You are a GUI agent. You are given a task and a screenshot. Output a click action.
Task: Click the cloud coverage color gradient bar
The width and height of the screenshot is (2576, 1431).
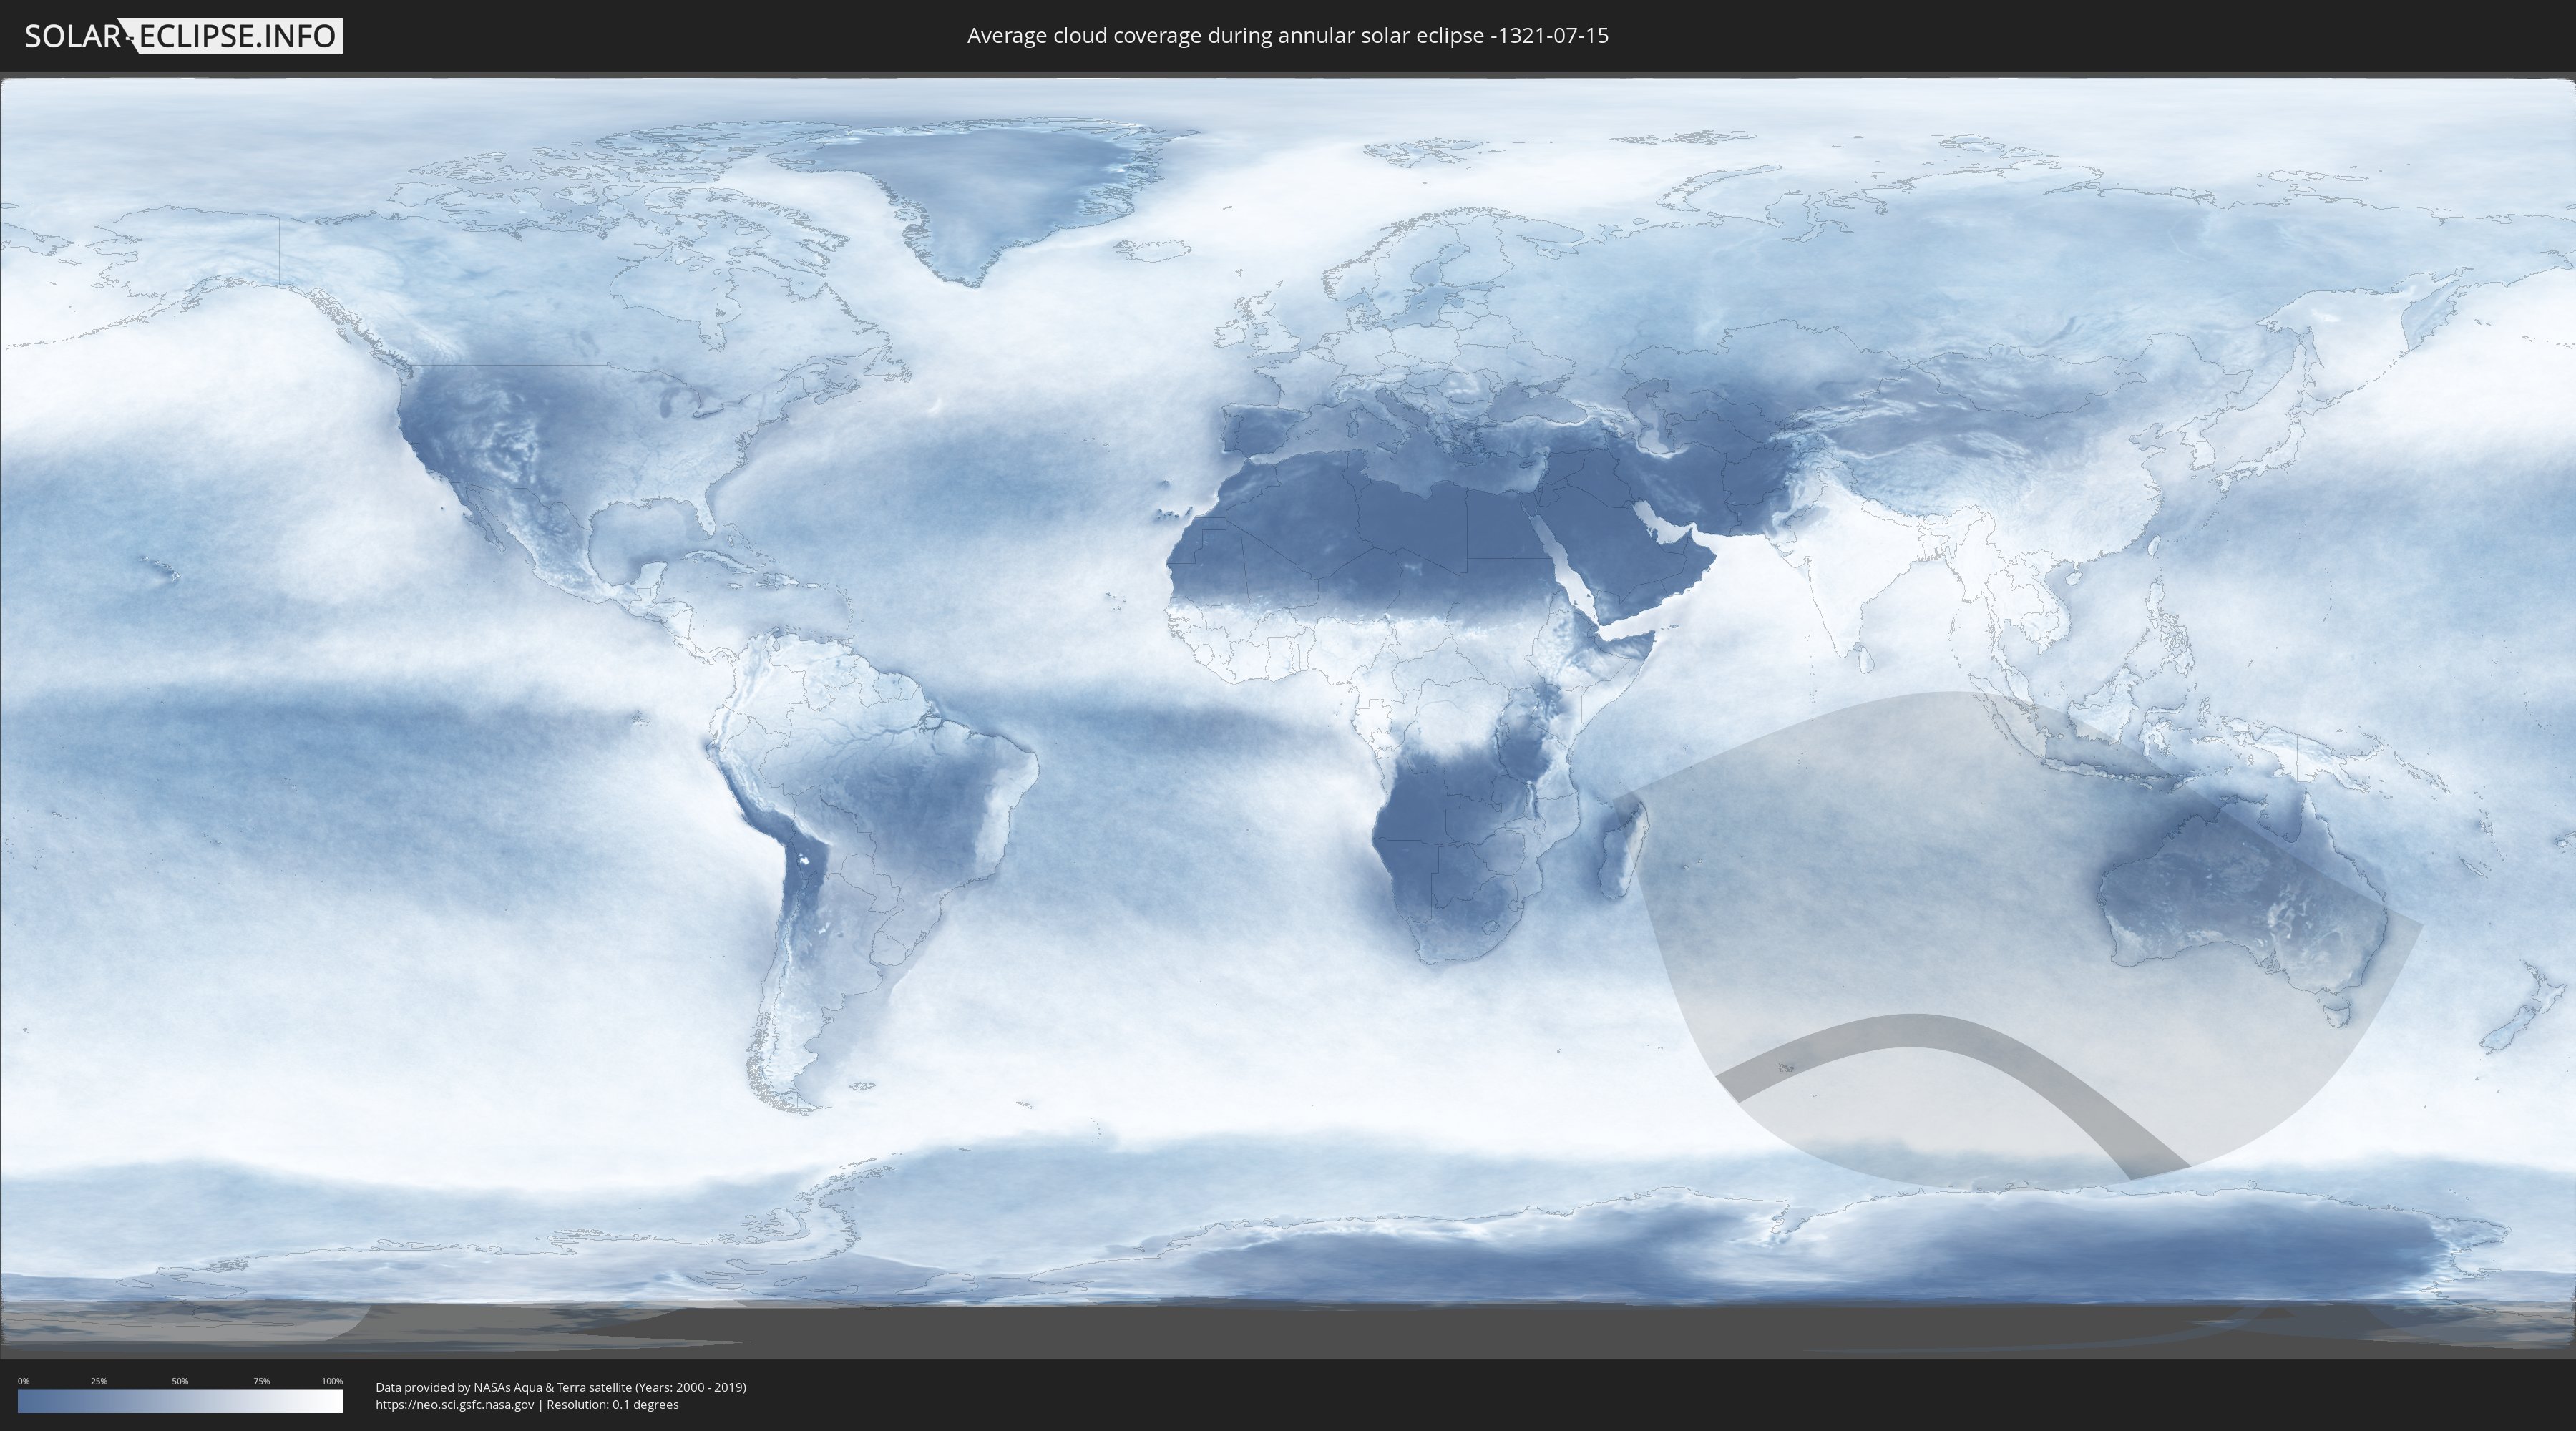180,1400
